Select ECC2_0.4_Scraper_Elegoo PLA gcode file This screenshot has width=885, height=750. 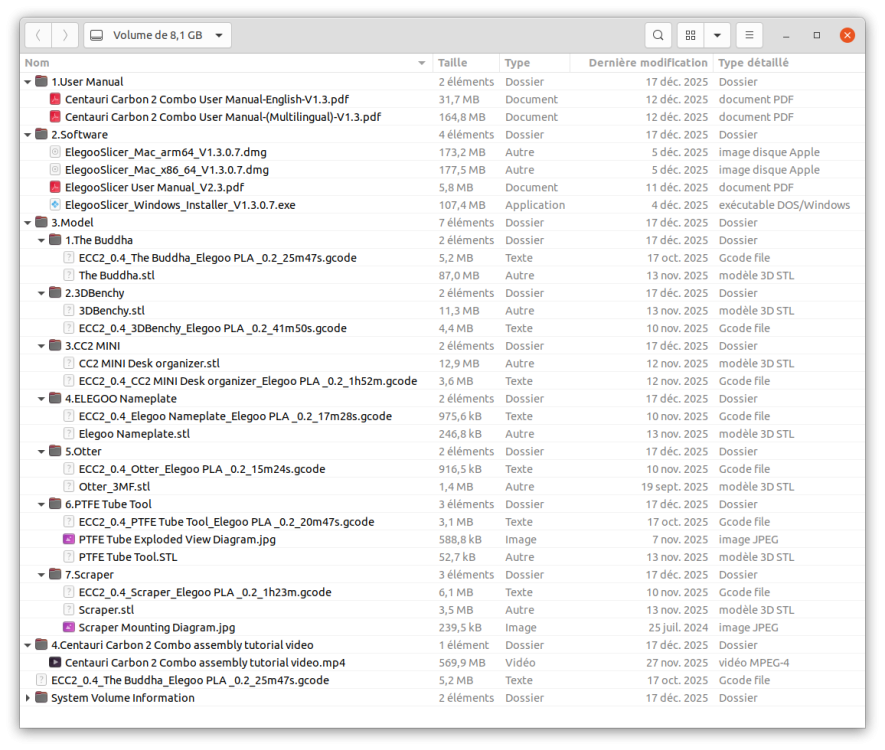[x=205, y=592]
